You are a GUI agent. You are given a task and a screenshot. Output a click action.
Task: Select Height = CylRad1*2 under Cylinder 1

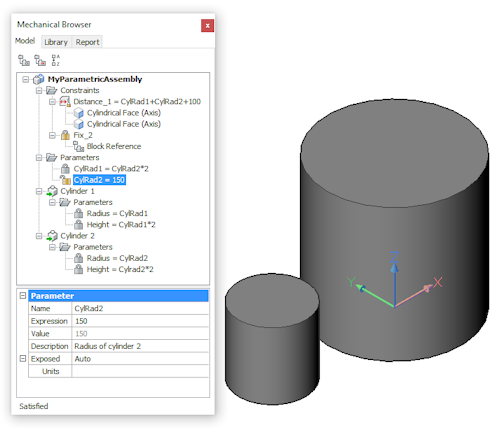click(x=121, y=225)
